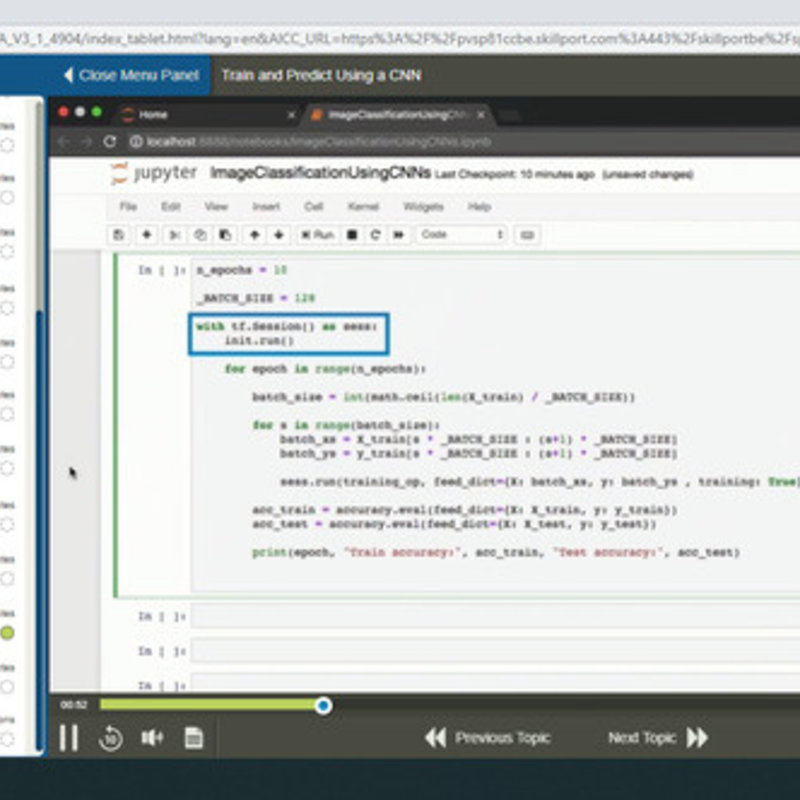Viewport: 800px width, 800px height.
Task: Open the Cell menu
Action: click(x=313, y=206)
